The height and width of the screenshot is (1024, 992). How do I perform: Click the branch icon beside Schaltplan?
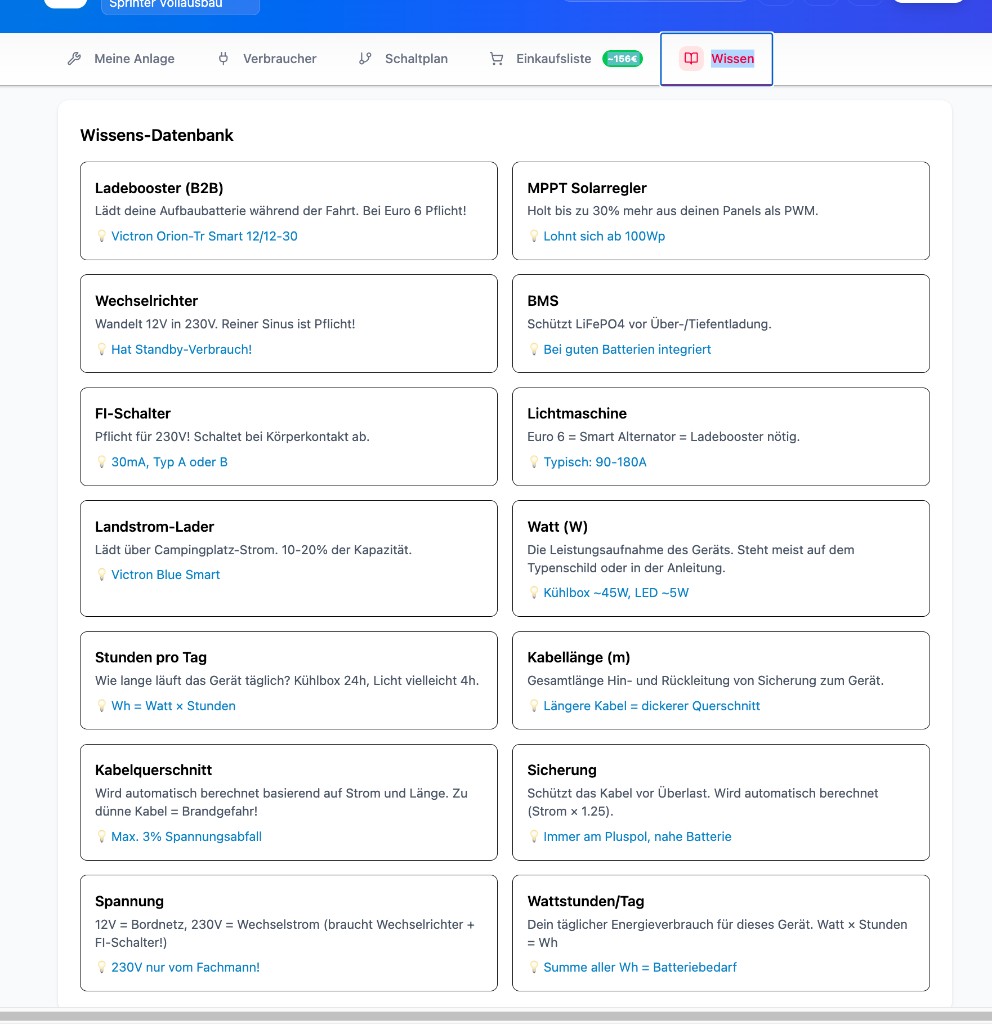[365, 59]
